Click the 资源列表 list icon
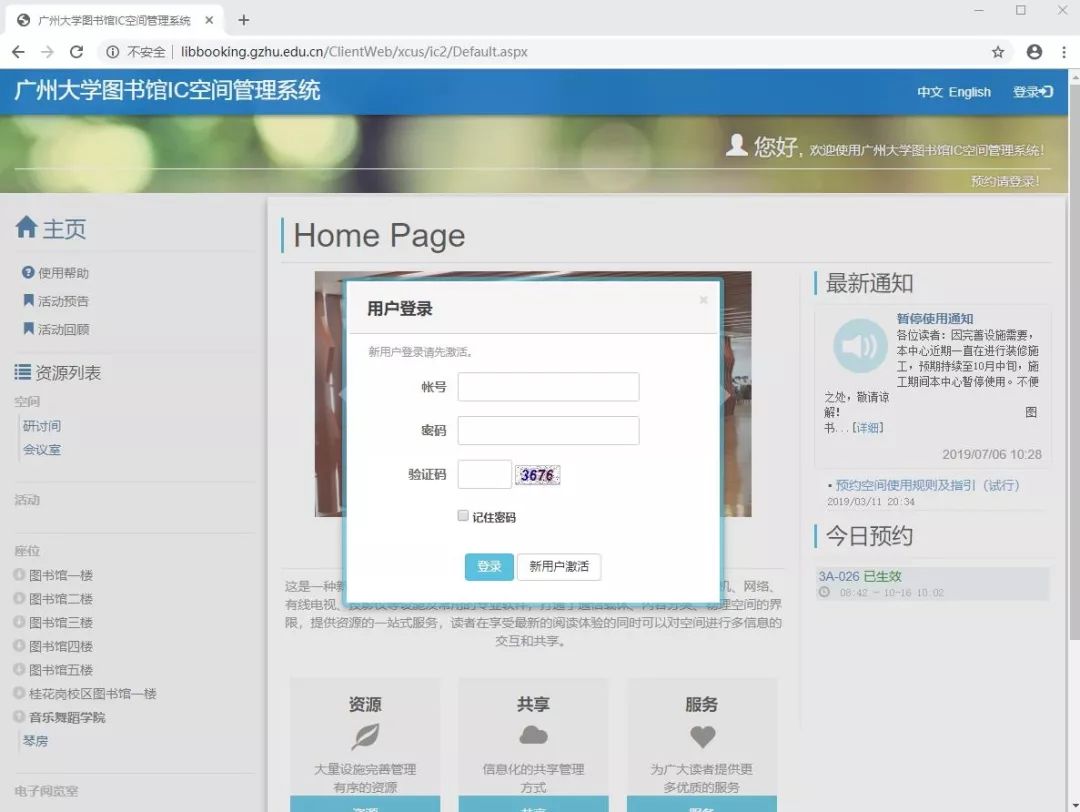 pos(23,373)
